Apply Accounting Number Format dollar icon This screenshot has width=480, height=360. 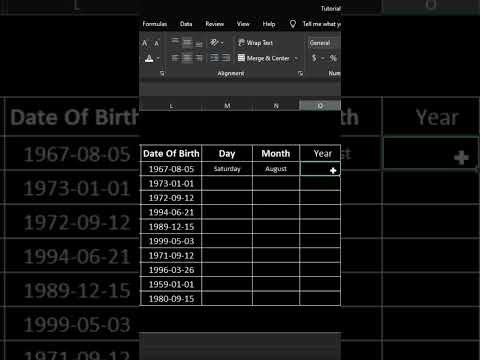314,58
